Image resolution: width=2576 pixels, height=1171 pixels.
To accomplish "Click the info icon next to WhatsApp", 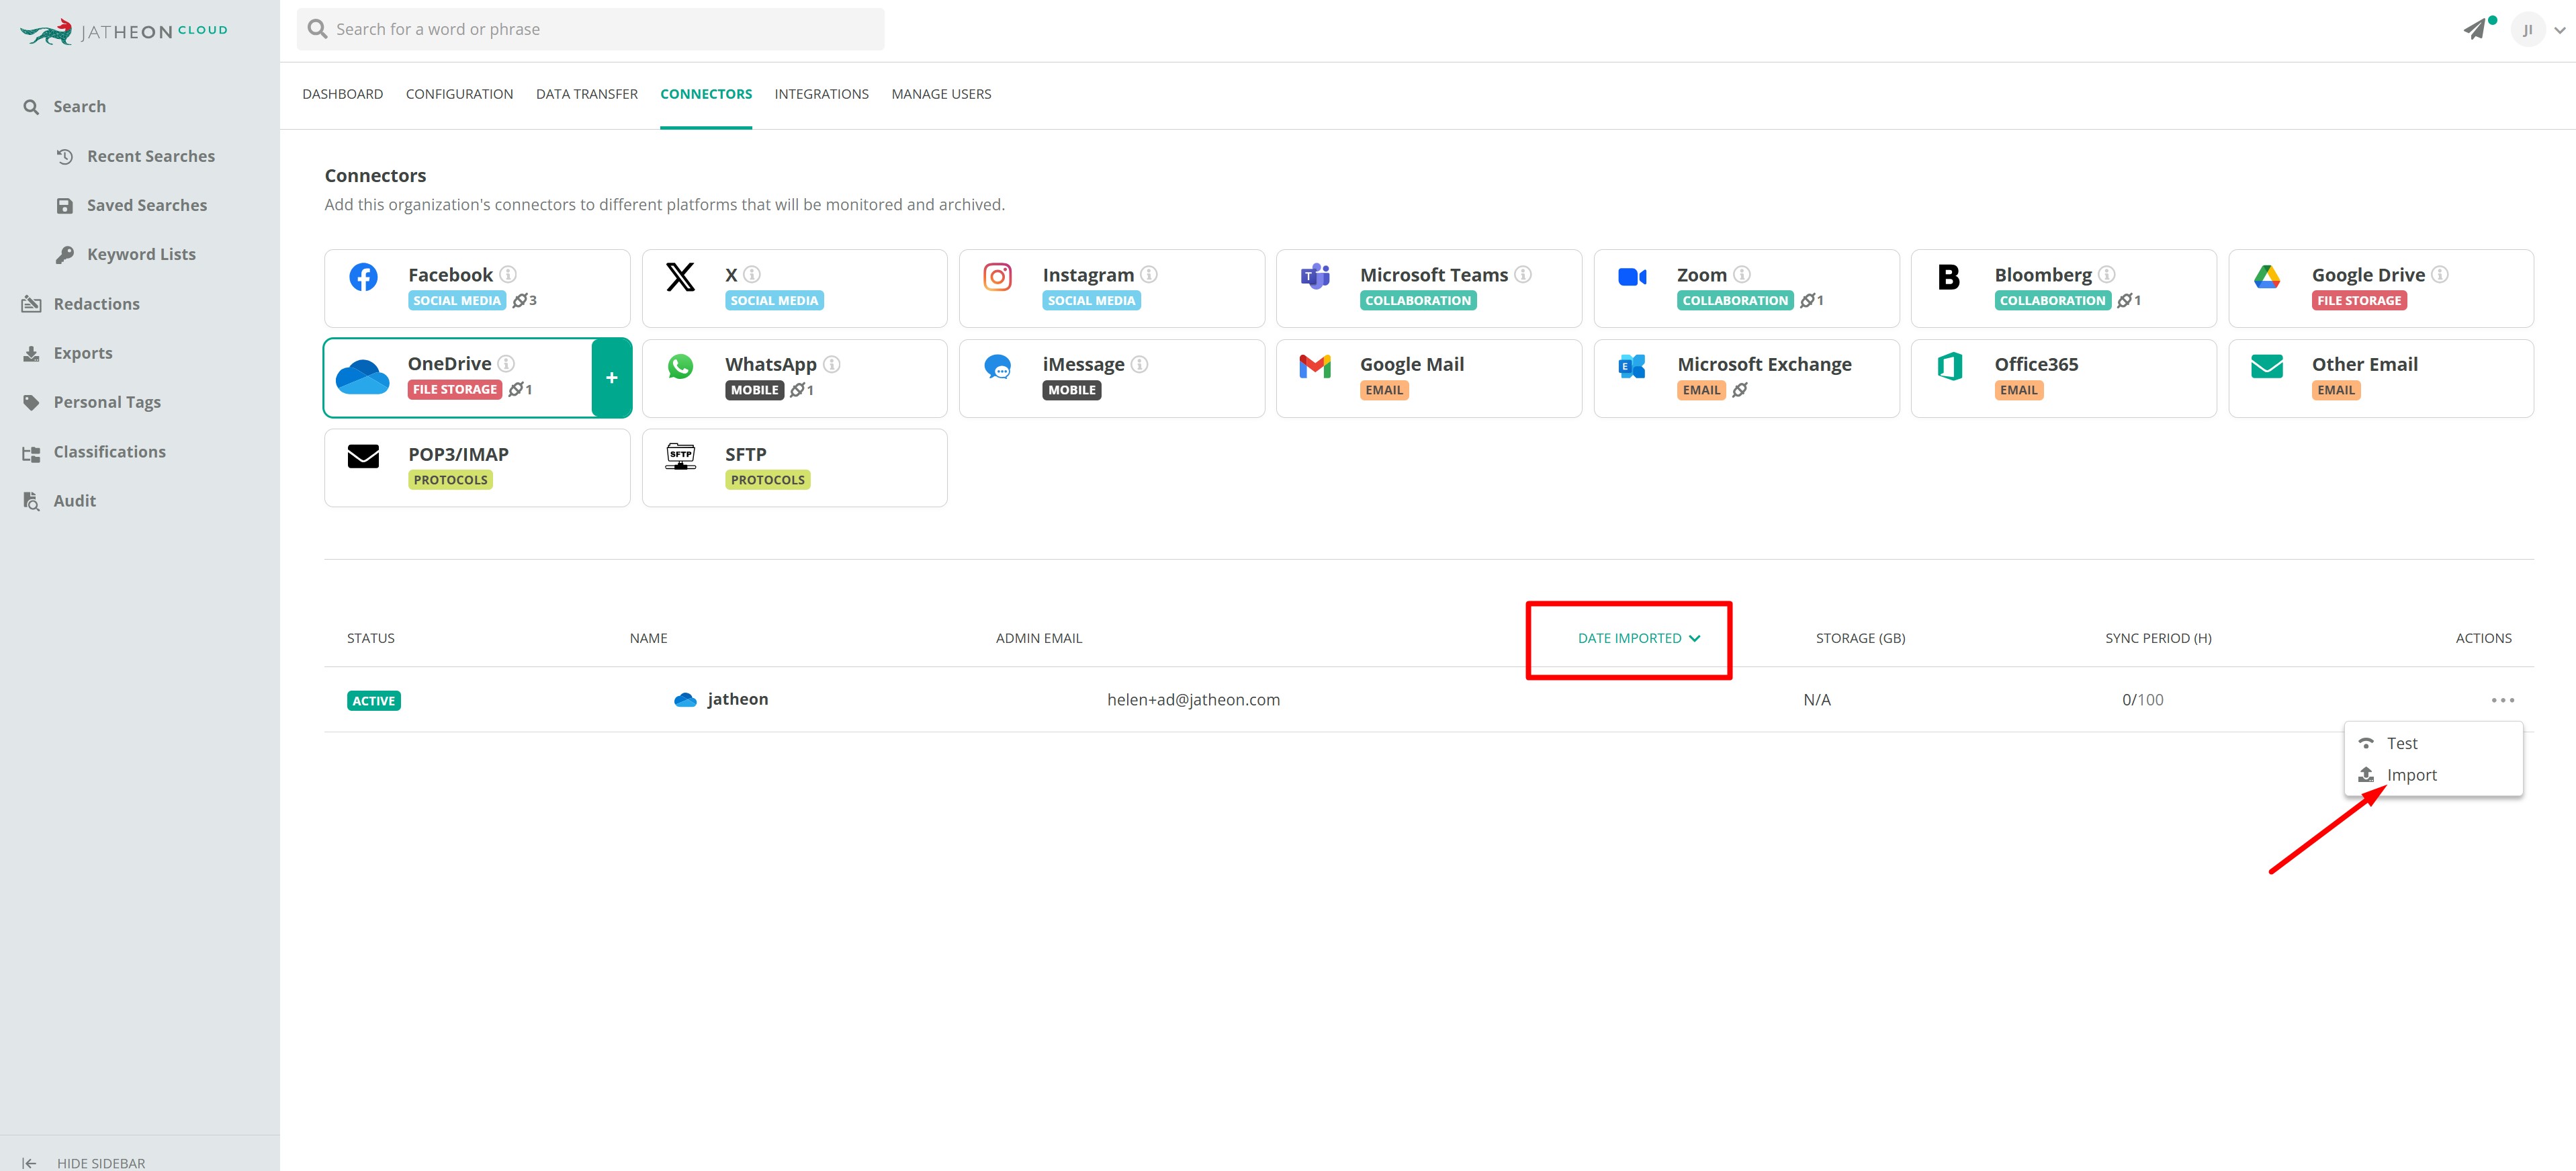I will (832, 364).
